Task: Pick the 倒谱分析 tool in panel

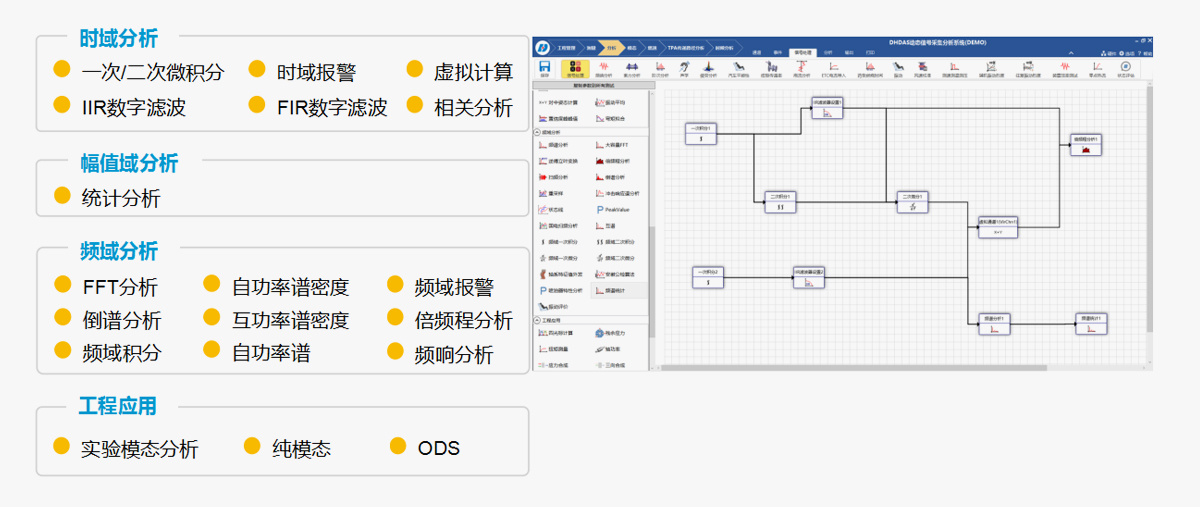Action: tap(611, 177)
